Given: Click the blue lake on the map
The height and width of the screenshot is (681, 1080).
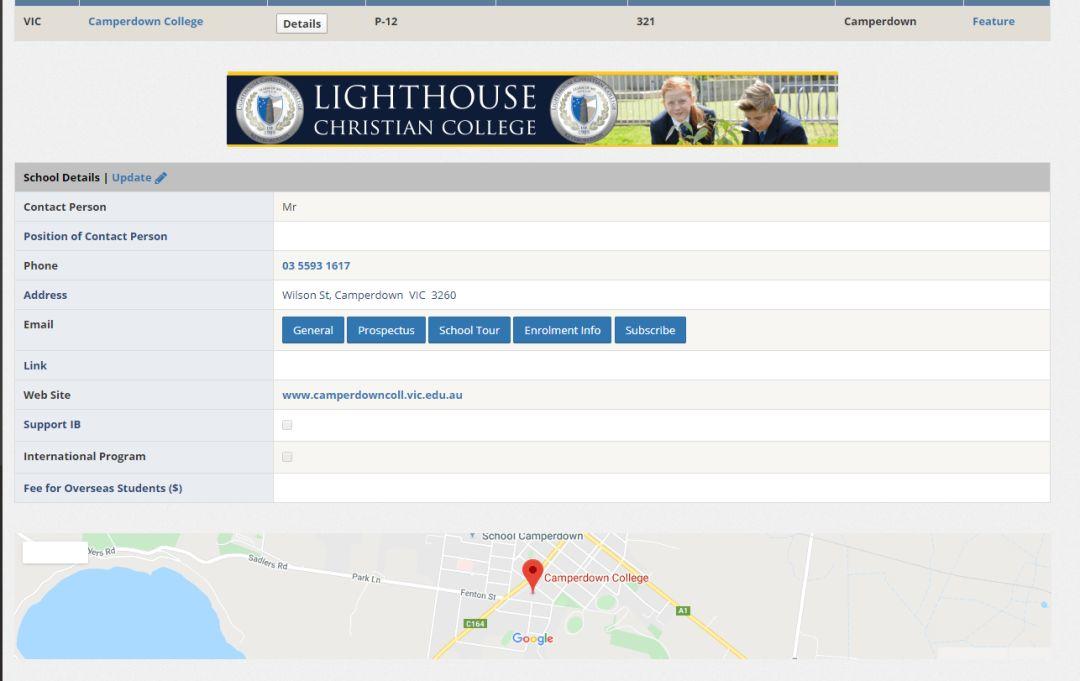Looking at the screenshot, I should tap(124, 616).
